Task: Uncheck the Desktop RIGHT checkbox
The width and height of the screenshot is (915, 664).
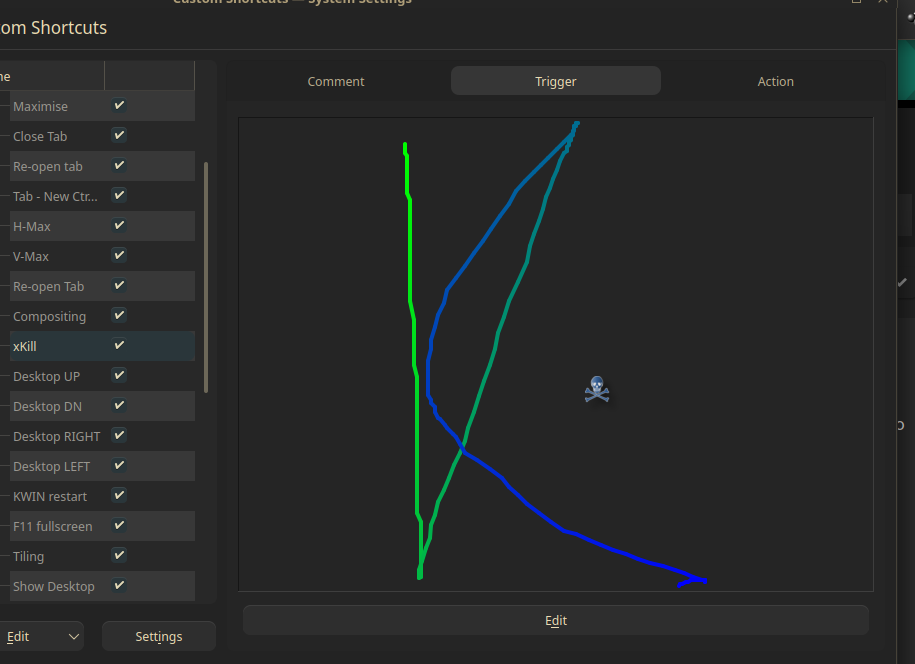Action: point(119,435)
